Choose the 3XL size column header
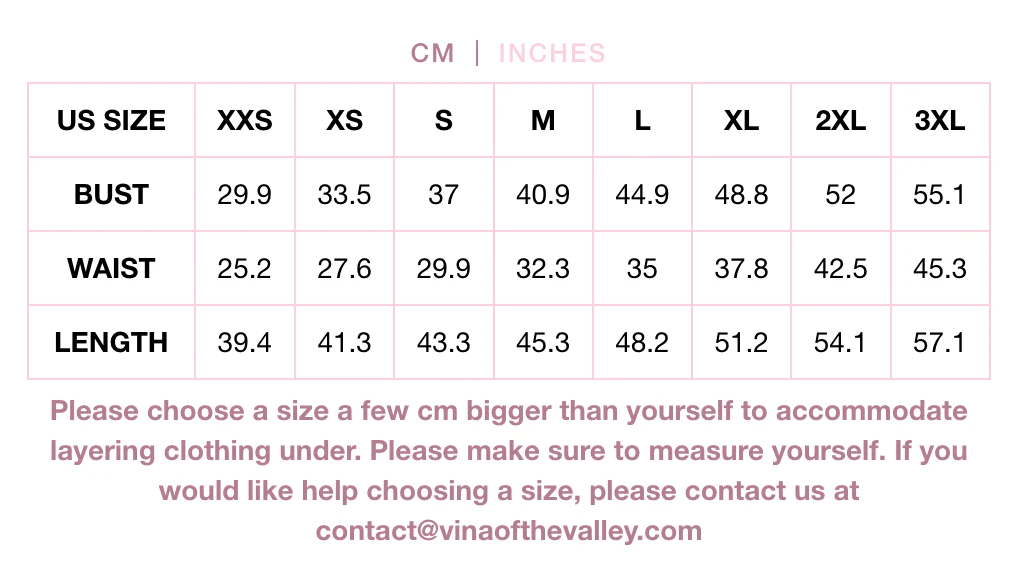The height and width of the screenshot is (570, 1026). tap(940, 120)
